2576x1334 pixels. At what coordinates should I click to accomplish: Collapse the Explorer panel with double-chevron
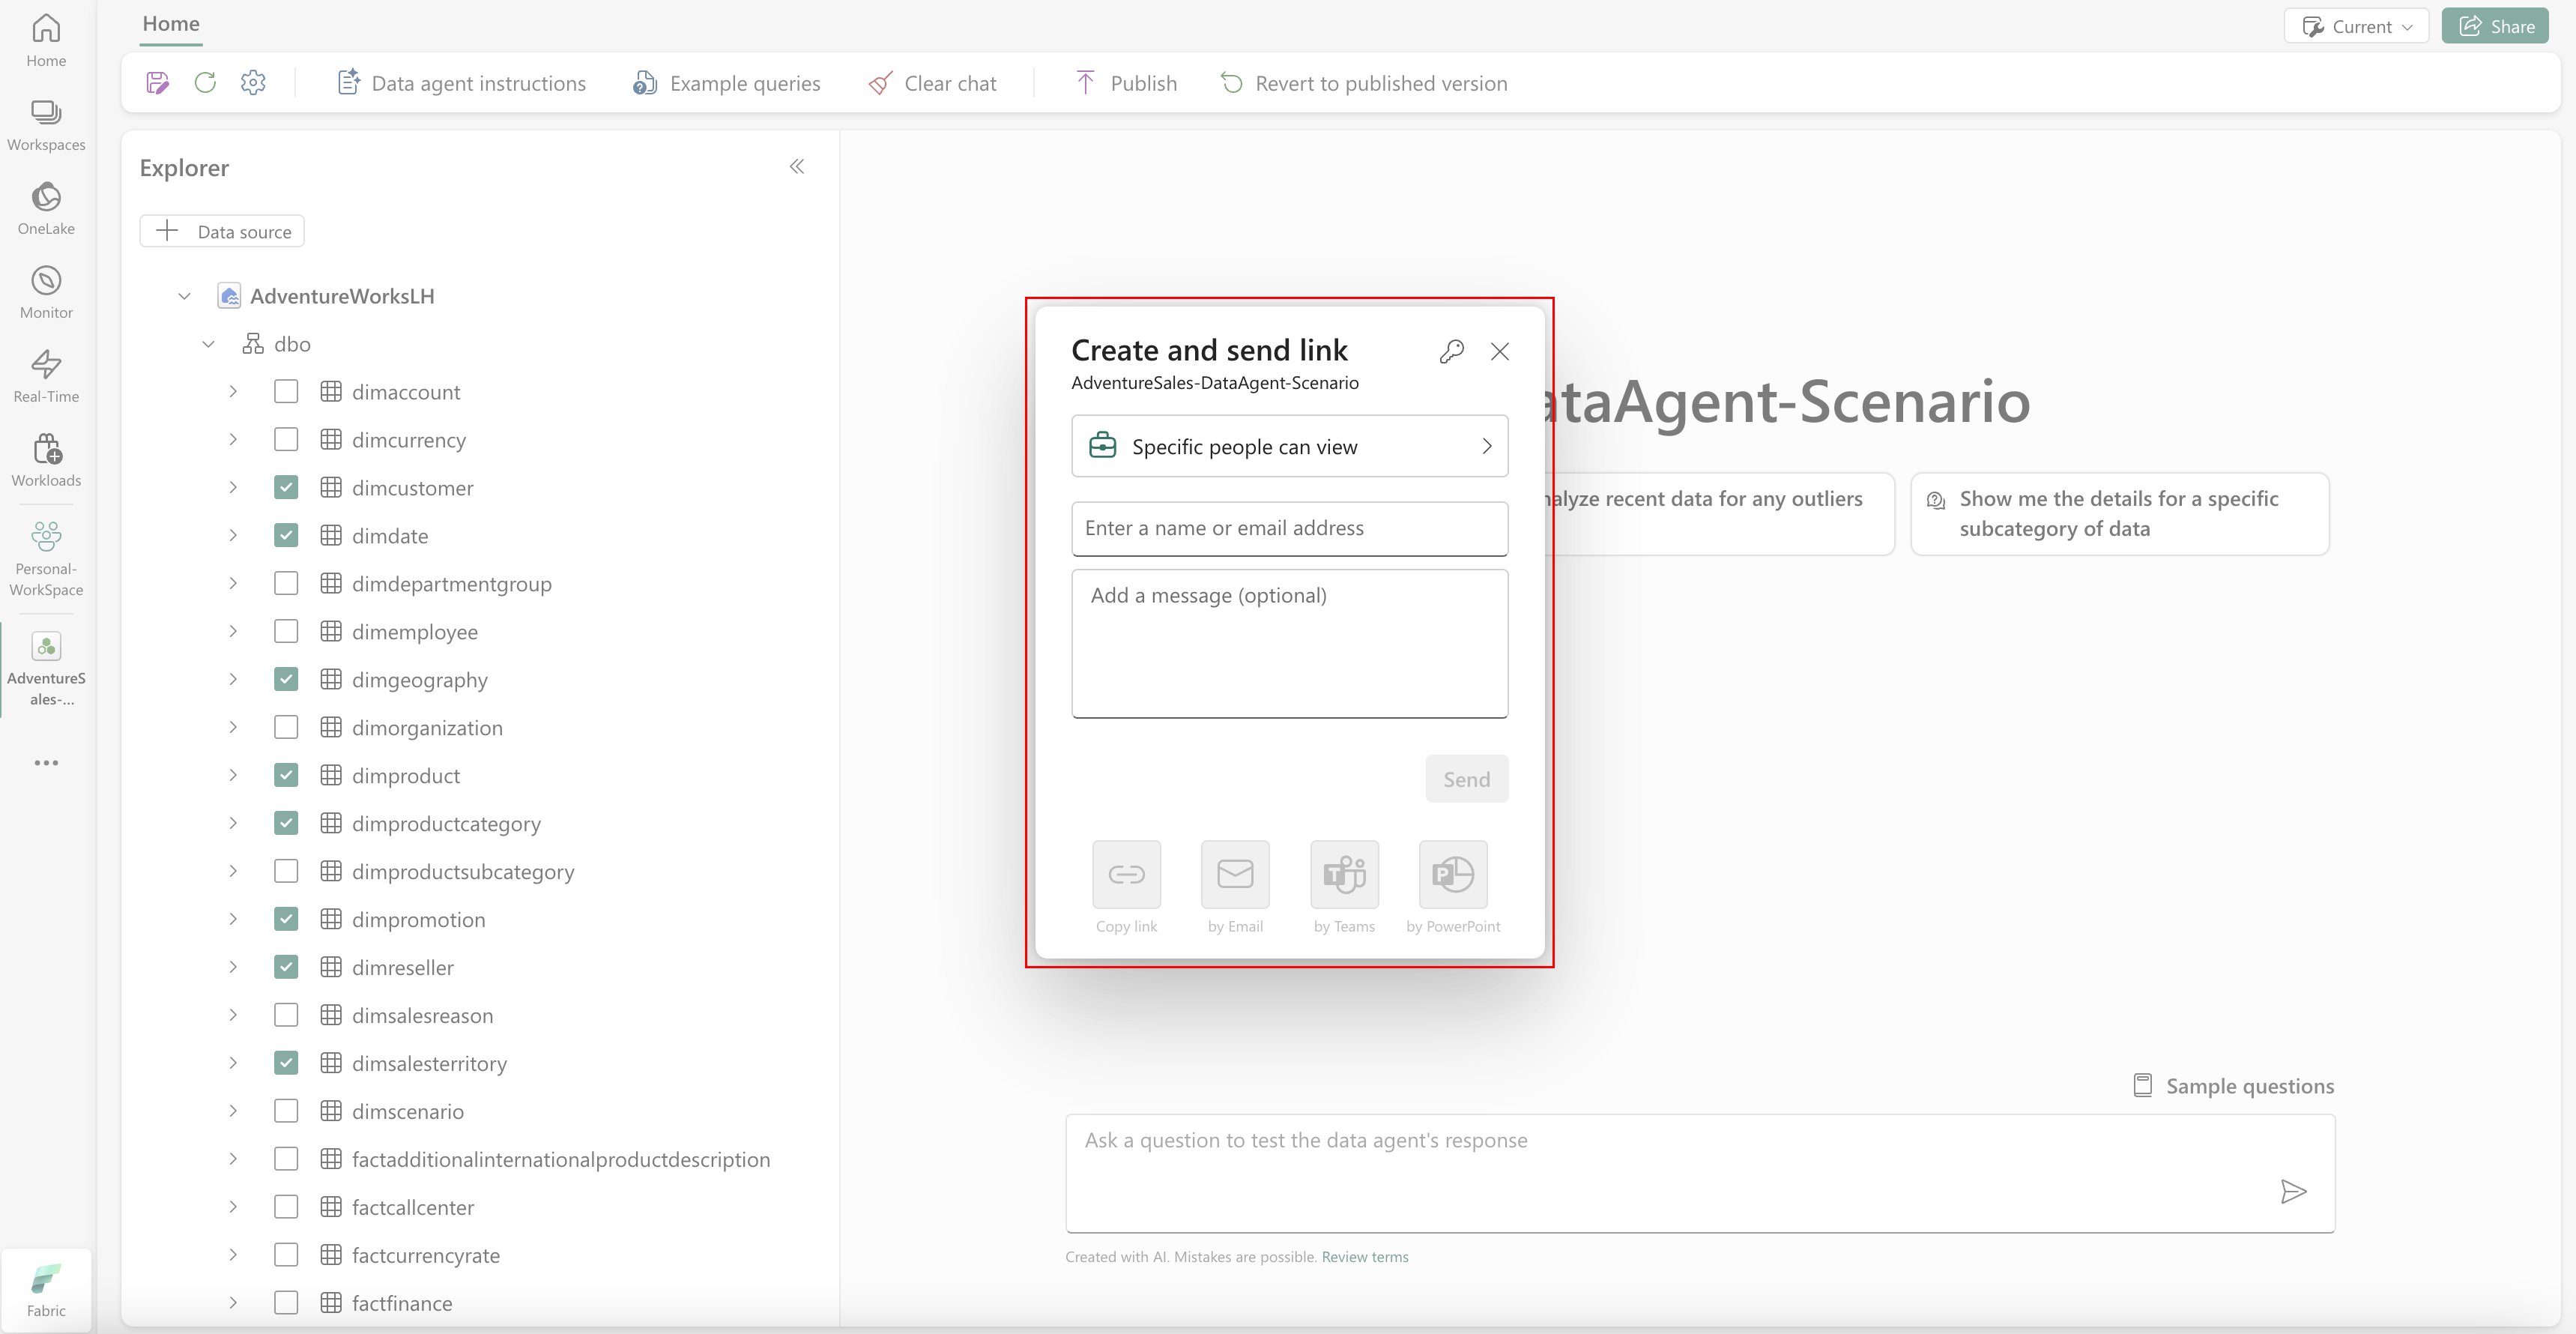click(797, 167)
